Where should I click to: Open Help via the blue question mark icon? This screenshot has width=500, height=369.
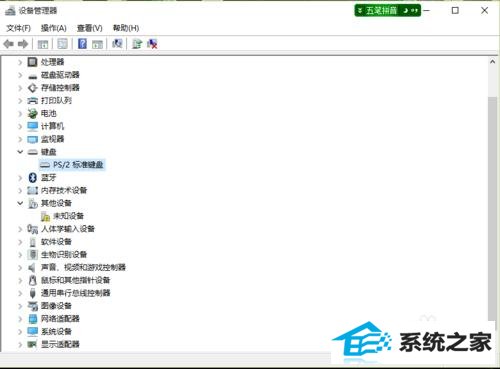(x=82, y=44)
